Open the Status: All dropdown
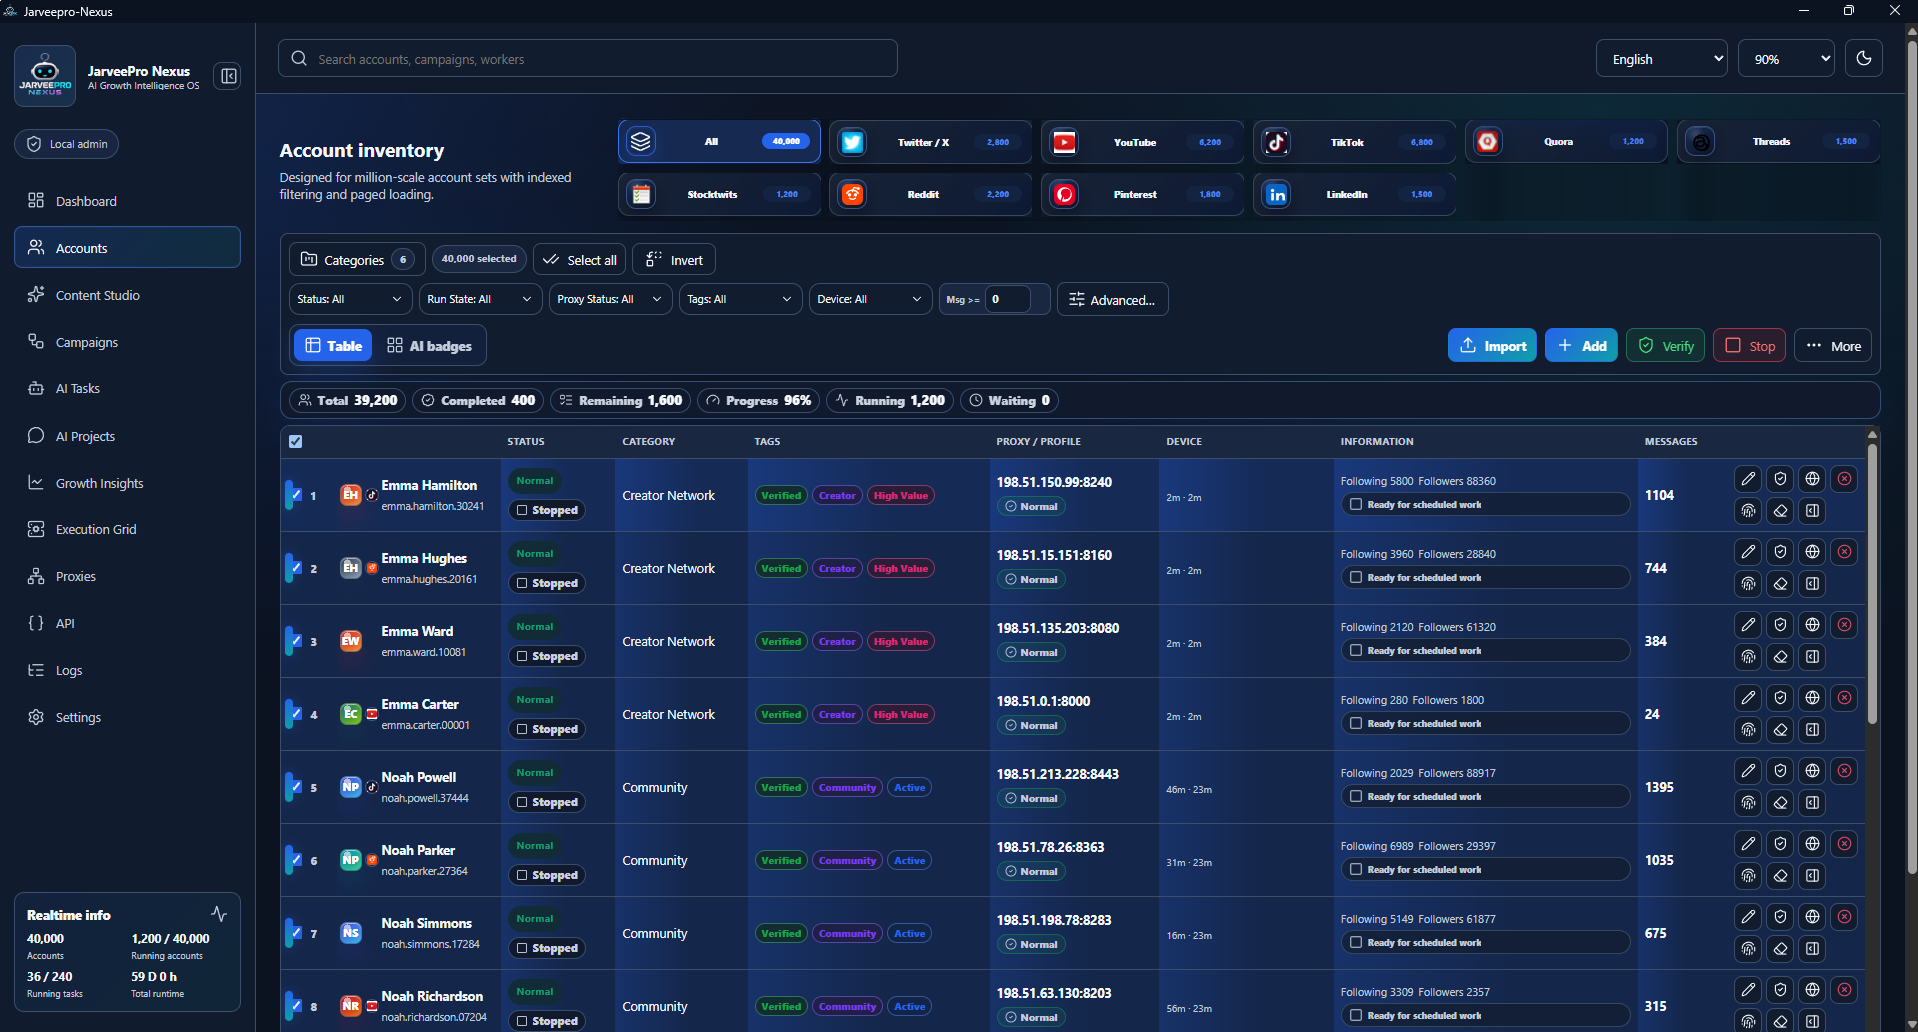Viewport: 1918px width, 1032px height. point(350,299)
